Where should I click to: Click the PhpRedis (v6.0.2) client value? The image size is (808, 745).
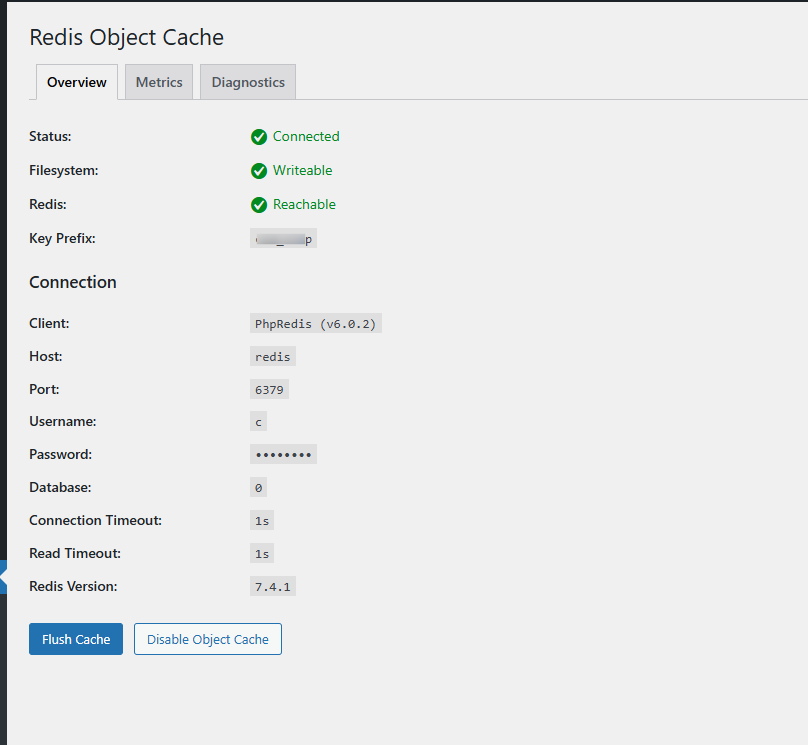[316, 323]
